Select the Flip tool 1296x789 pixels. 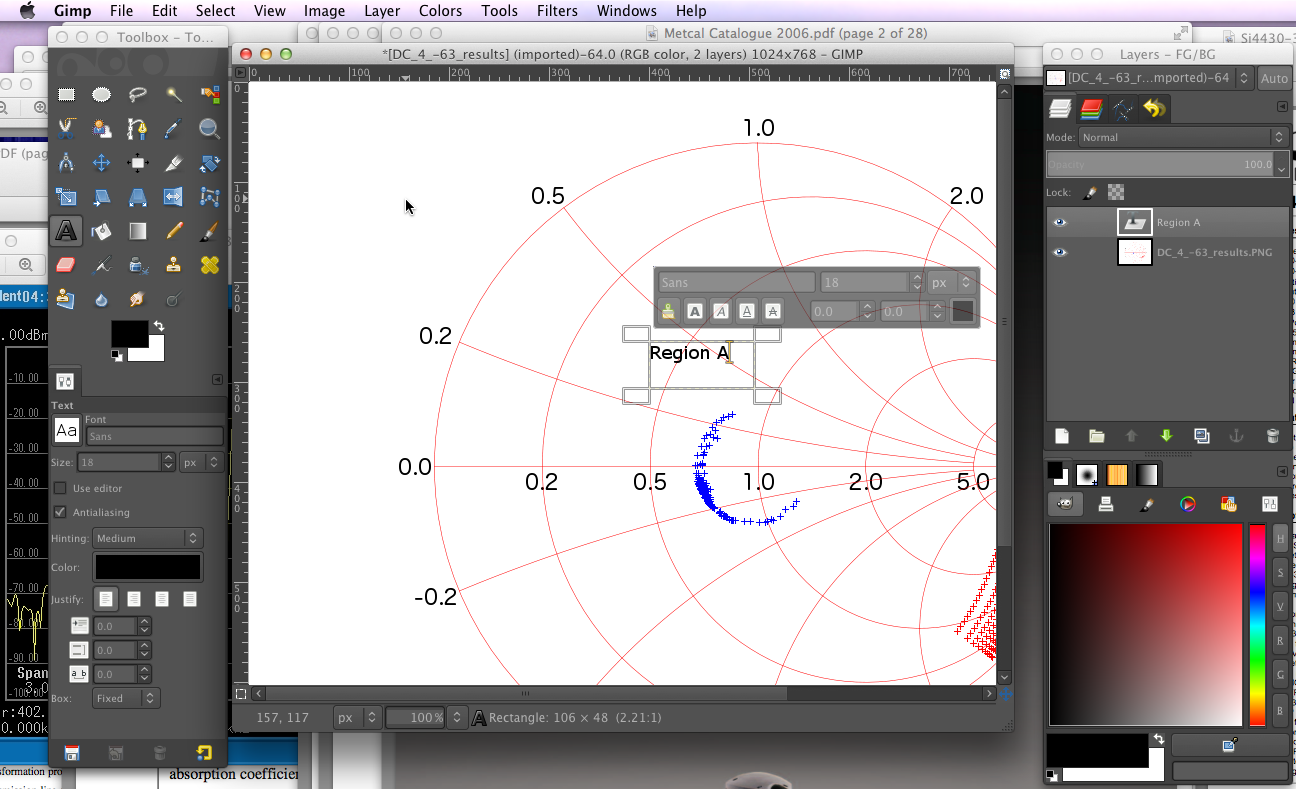coord(174,197)
